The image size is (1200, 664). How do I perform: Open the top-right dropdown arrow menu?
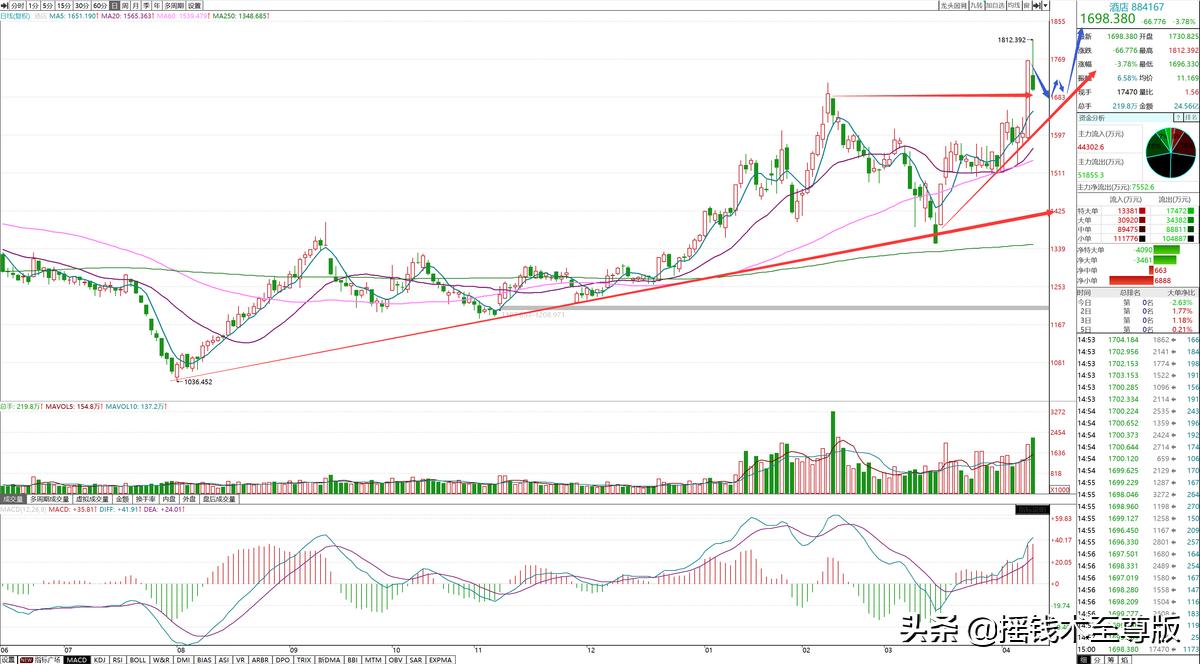click(1046, 5)
